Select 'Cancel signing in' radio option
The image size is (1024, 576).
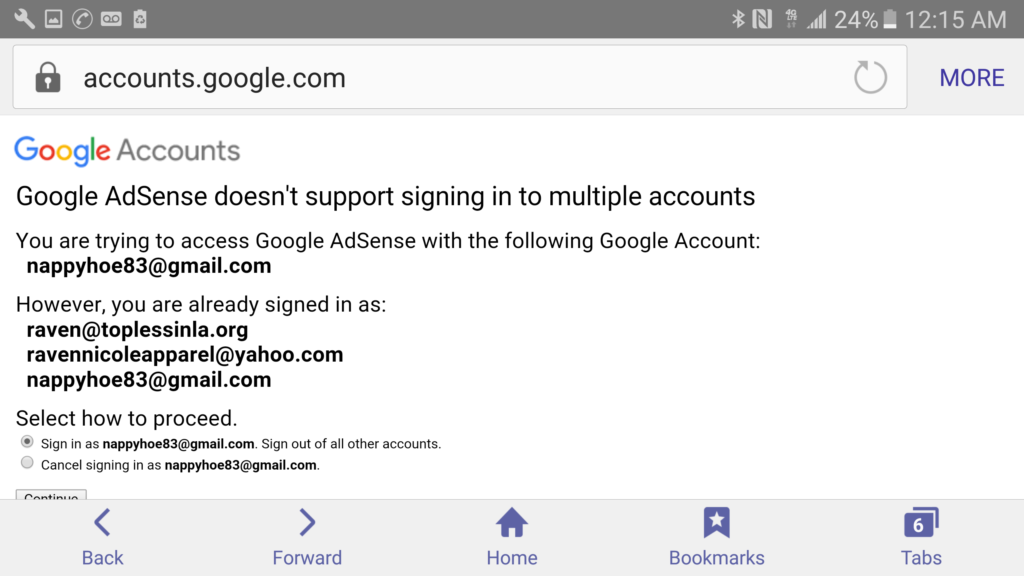click(x=27, y=463)
